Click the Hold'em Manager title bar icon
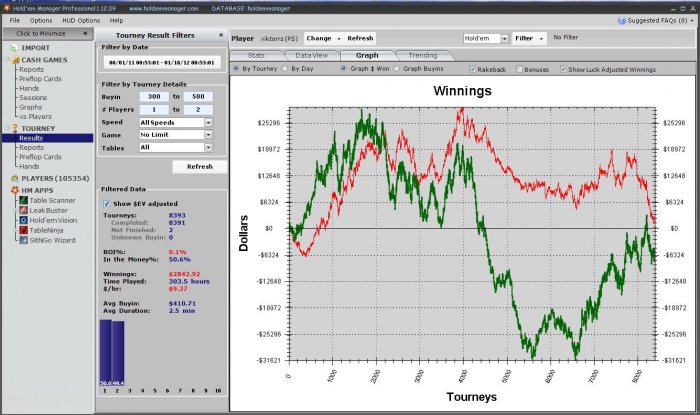The image size is (700, 415). (6, 8)
